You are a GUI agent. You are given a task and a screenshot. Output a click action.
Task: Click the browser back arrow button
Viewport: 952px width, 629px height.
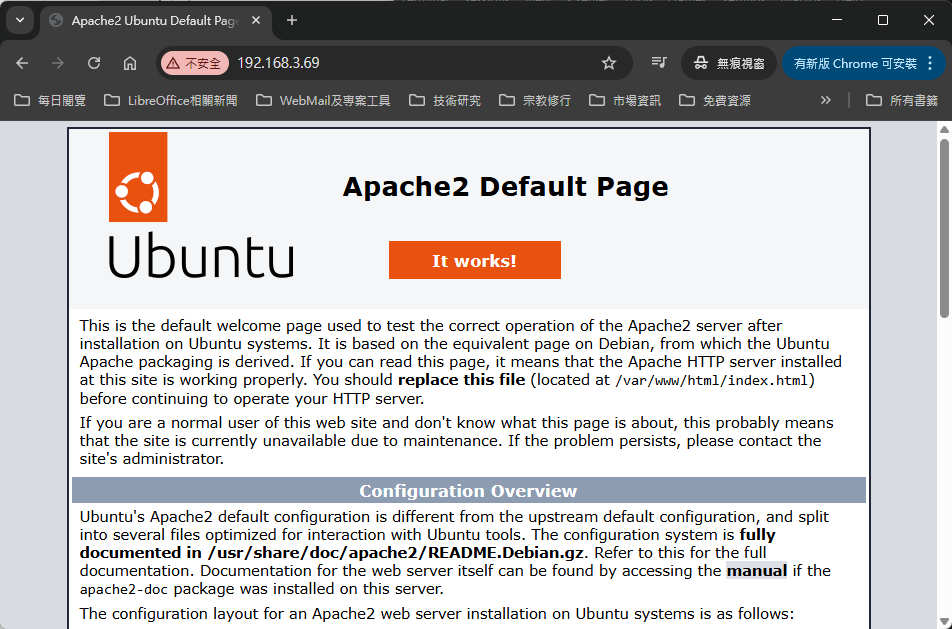pos(22,63)
